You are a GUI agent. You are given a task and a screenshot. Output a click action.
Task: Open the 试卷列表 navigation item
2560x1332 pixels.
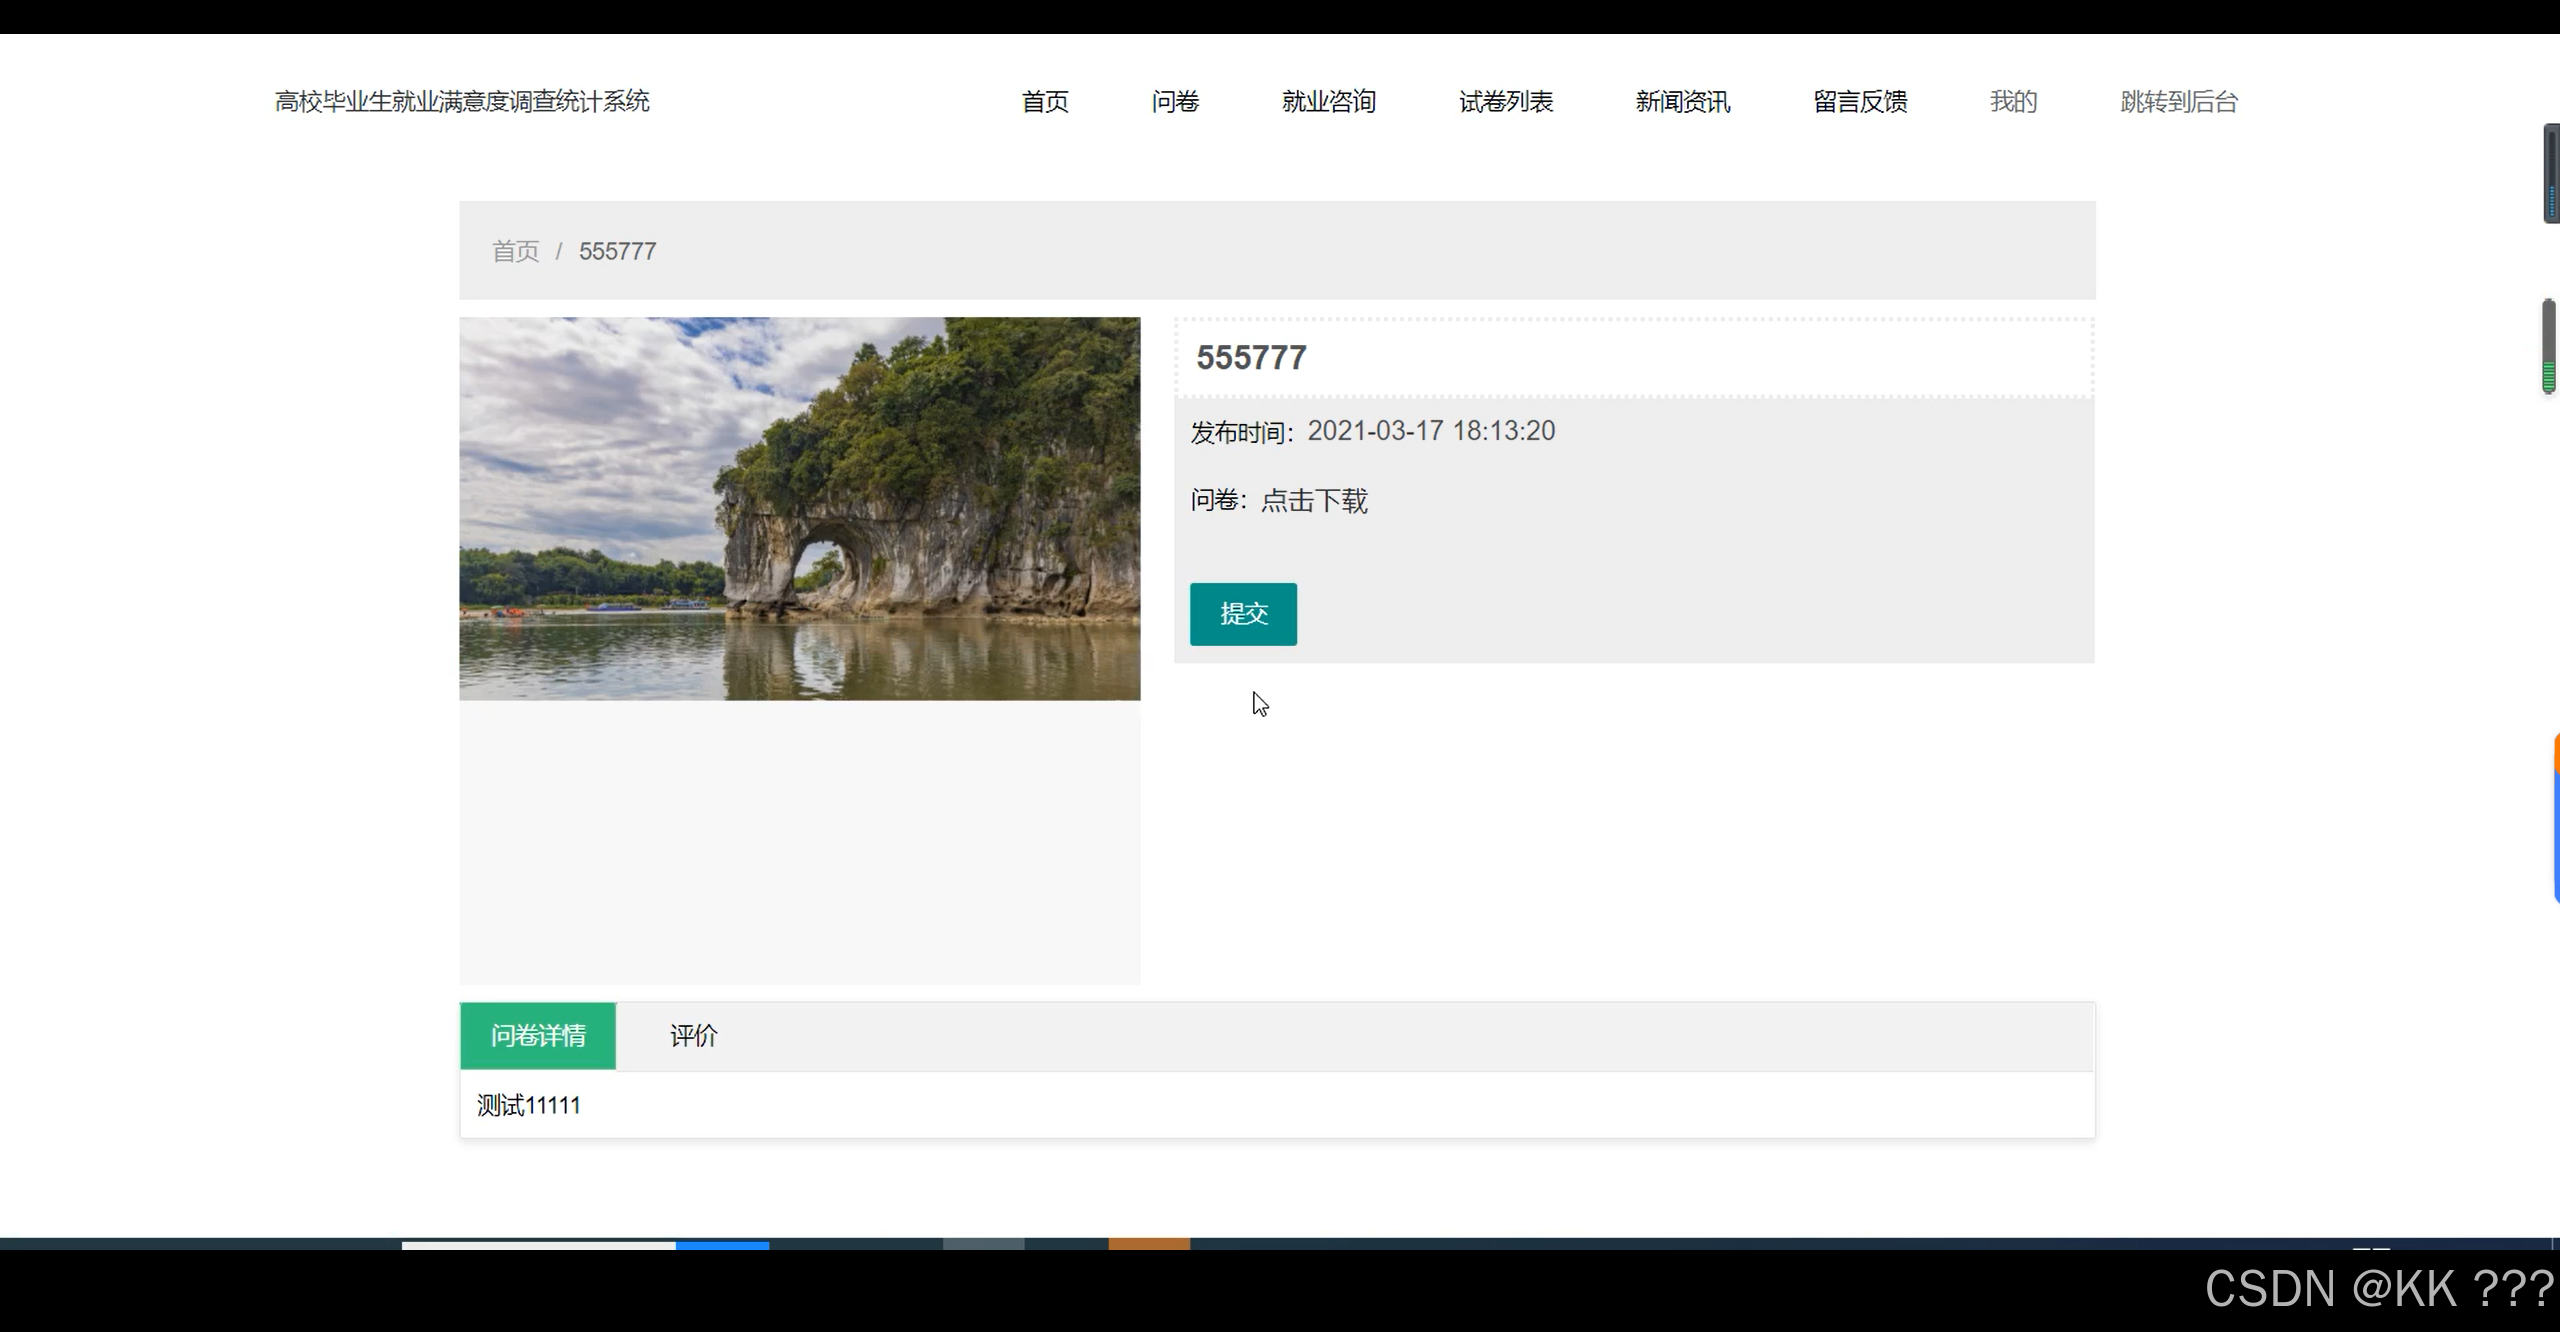point(1506,102)
